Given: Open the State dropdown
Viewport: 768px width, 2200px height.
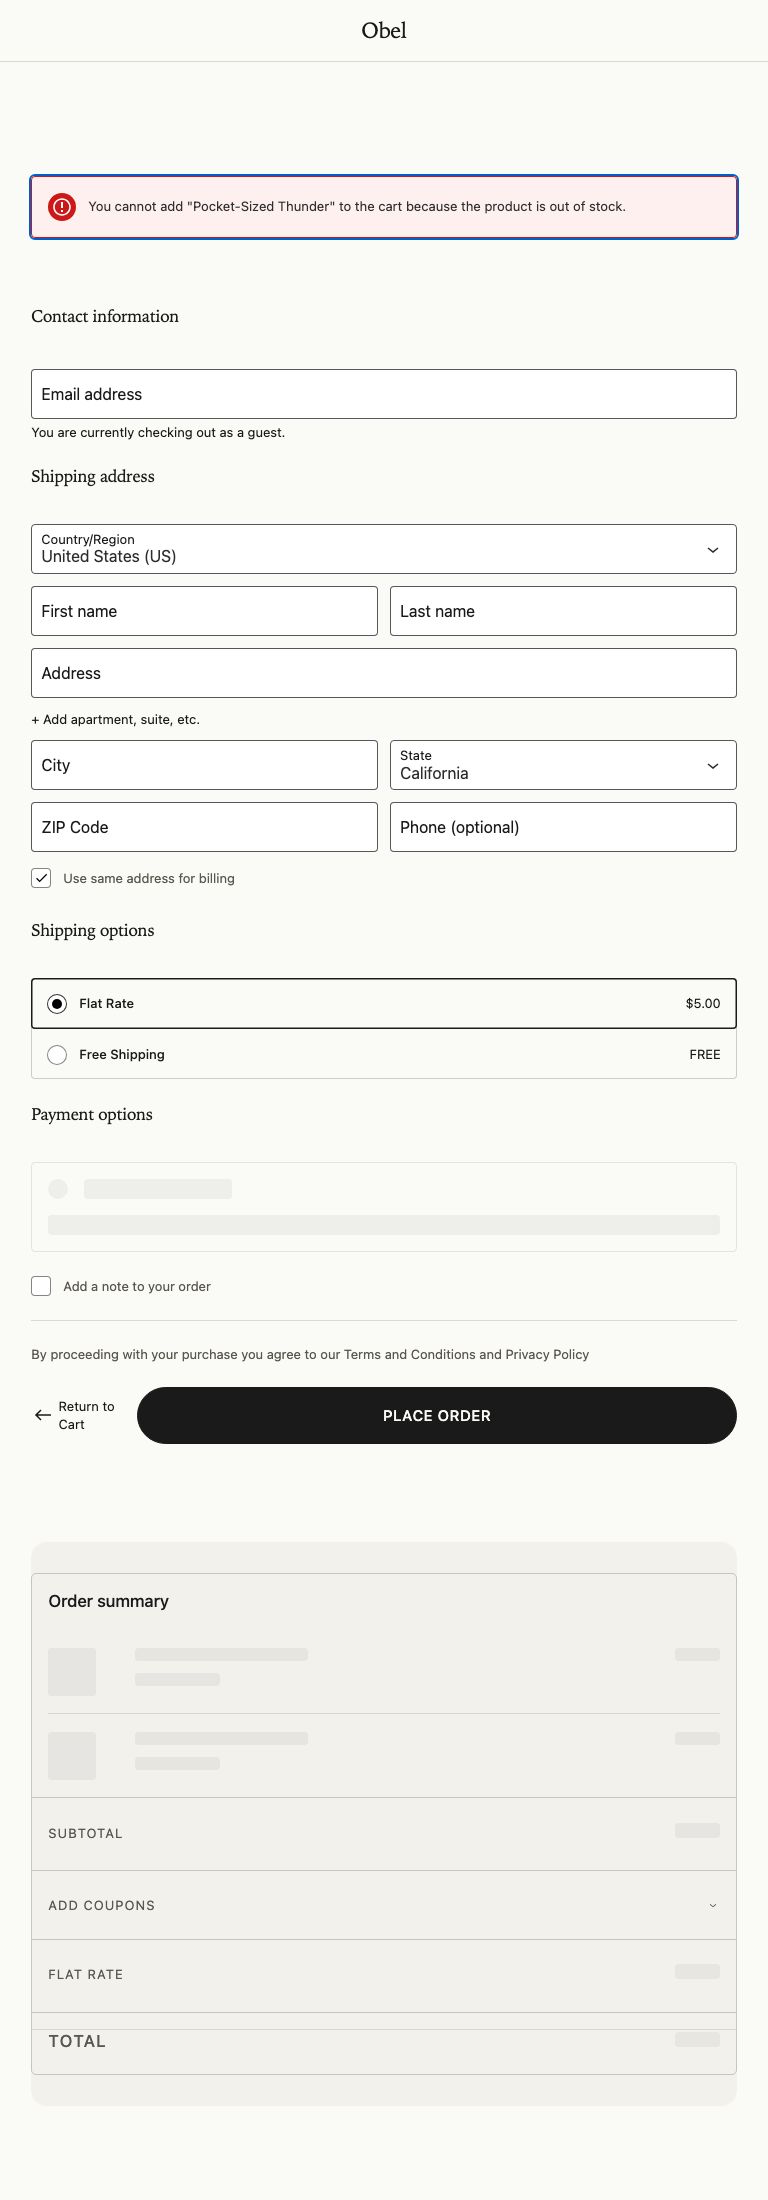Looking at the screenshot, I should click(x=563, y=765).
